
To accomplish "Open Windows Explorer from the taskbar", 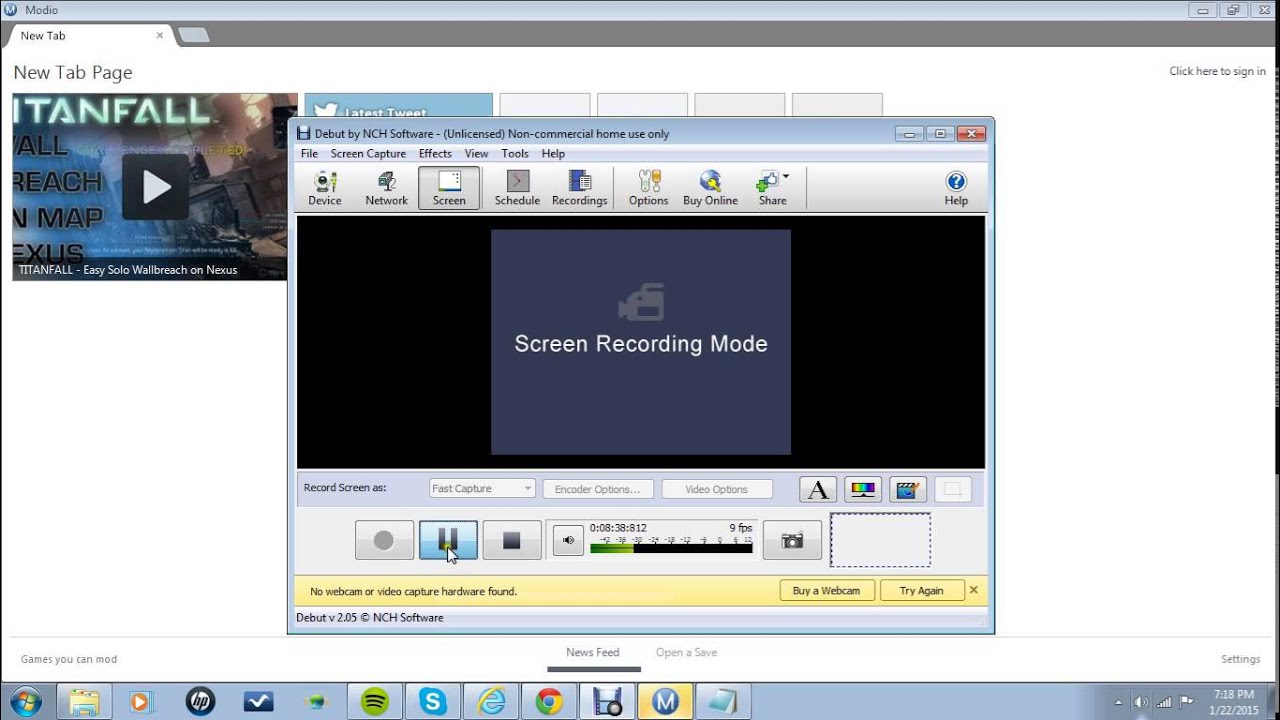I will coord(85,701).
